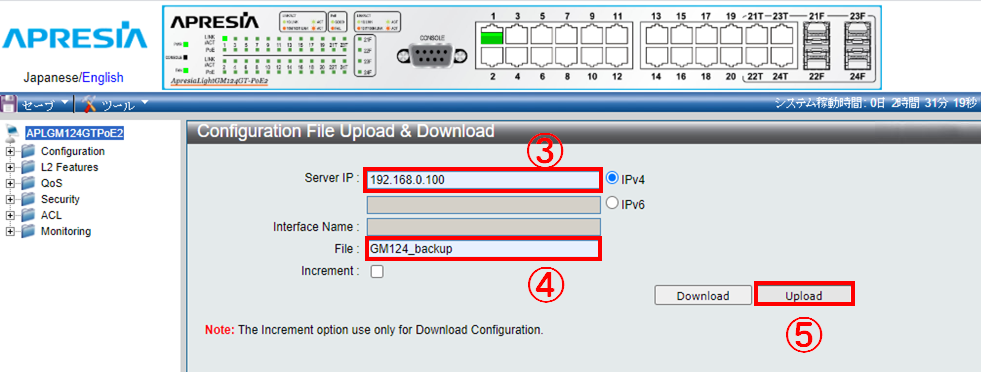Click the Tools wrench icon
This screenshot has width=981, height=372.
click(x=89, y=104)
